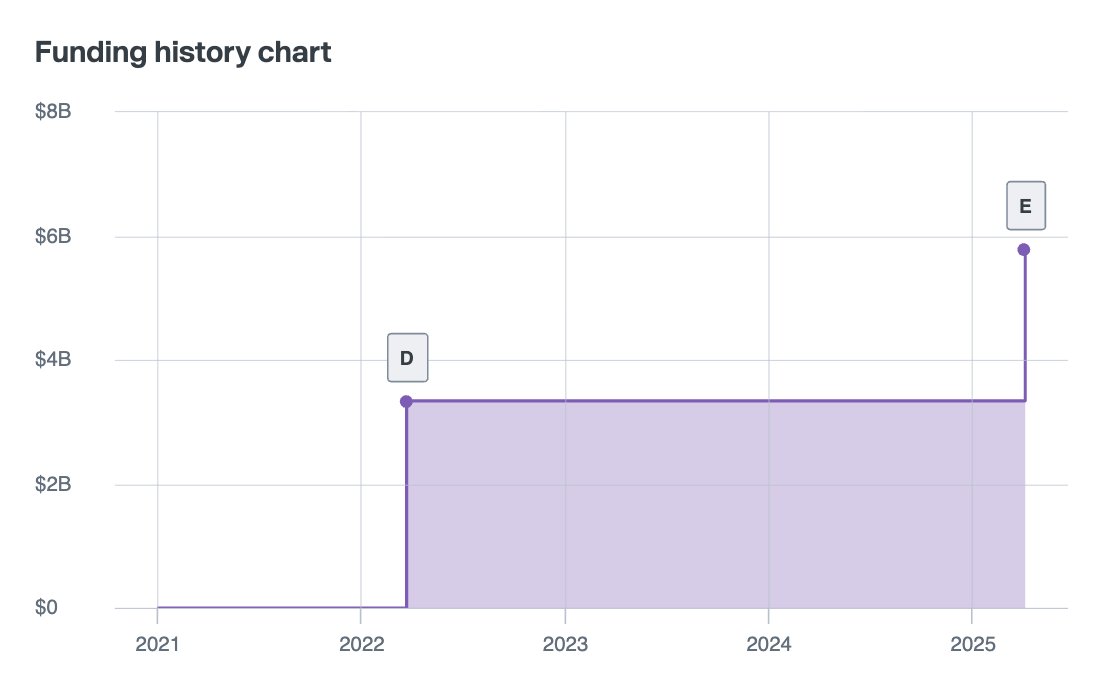Viewport: 1106px width, 690px height.
Task: Select the purple data point under E
Action: click(1024, 250)
